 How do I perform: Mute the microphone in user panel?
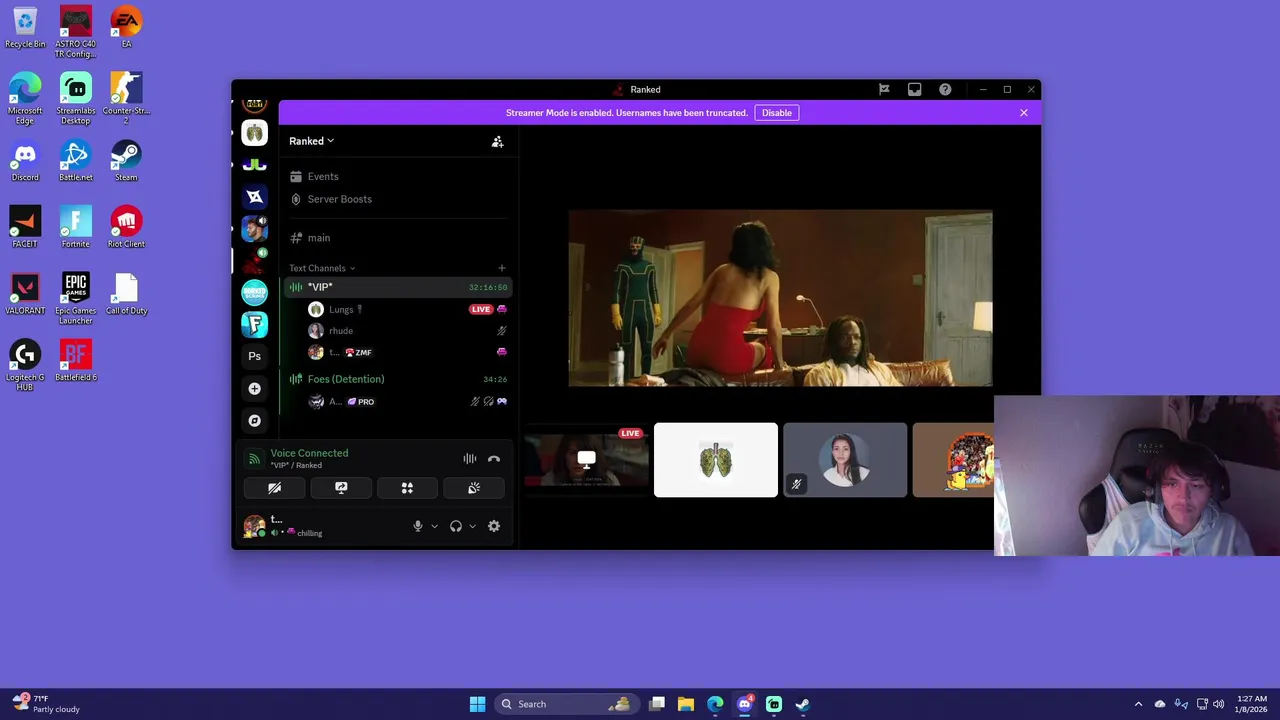418,526
